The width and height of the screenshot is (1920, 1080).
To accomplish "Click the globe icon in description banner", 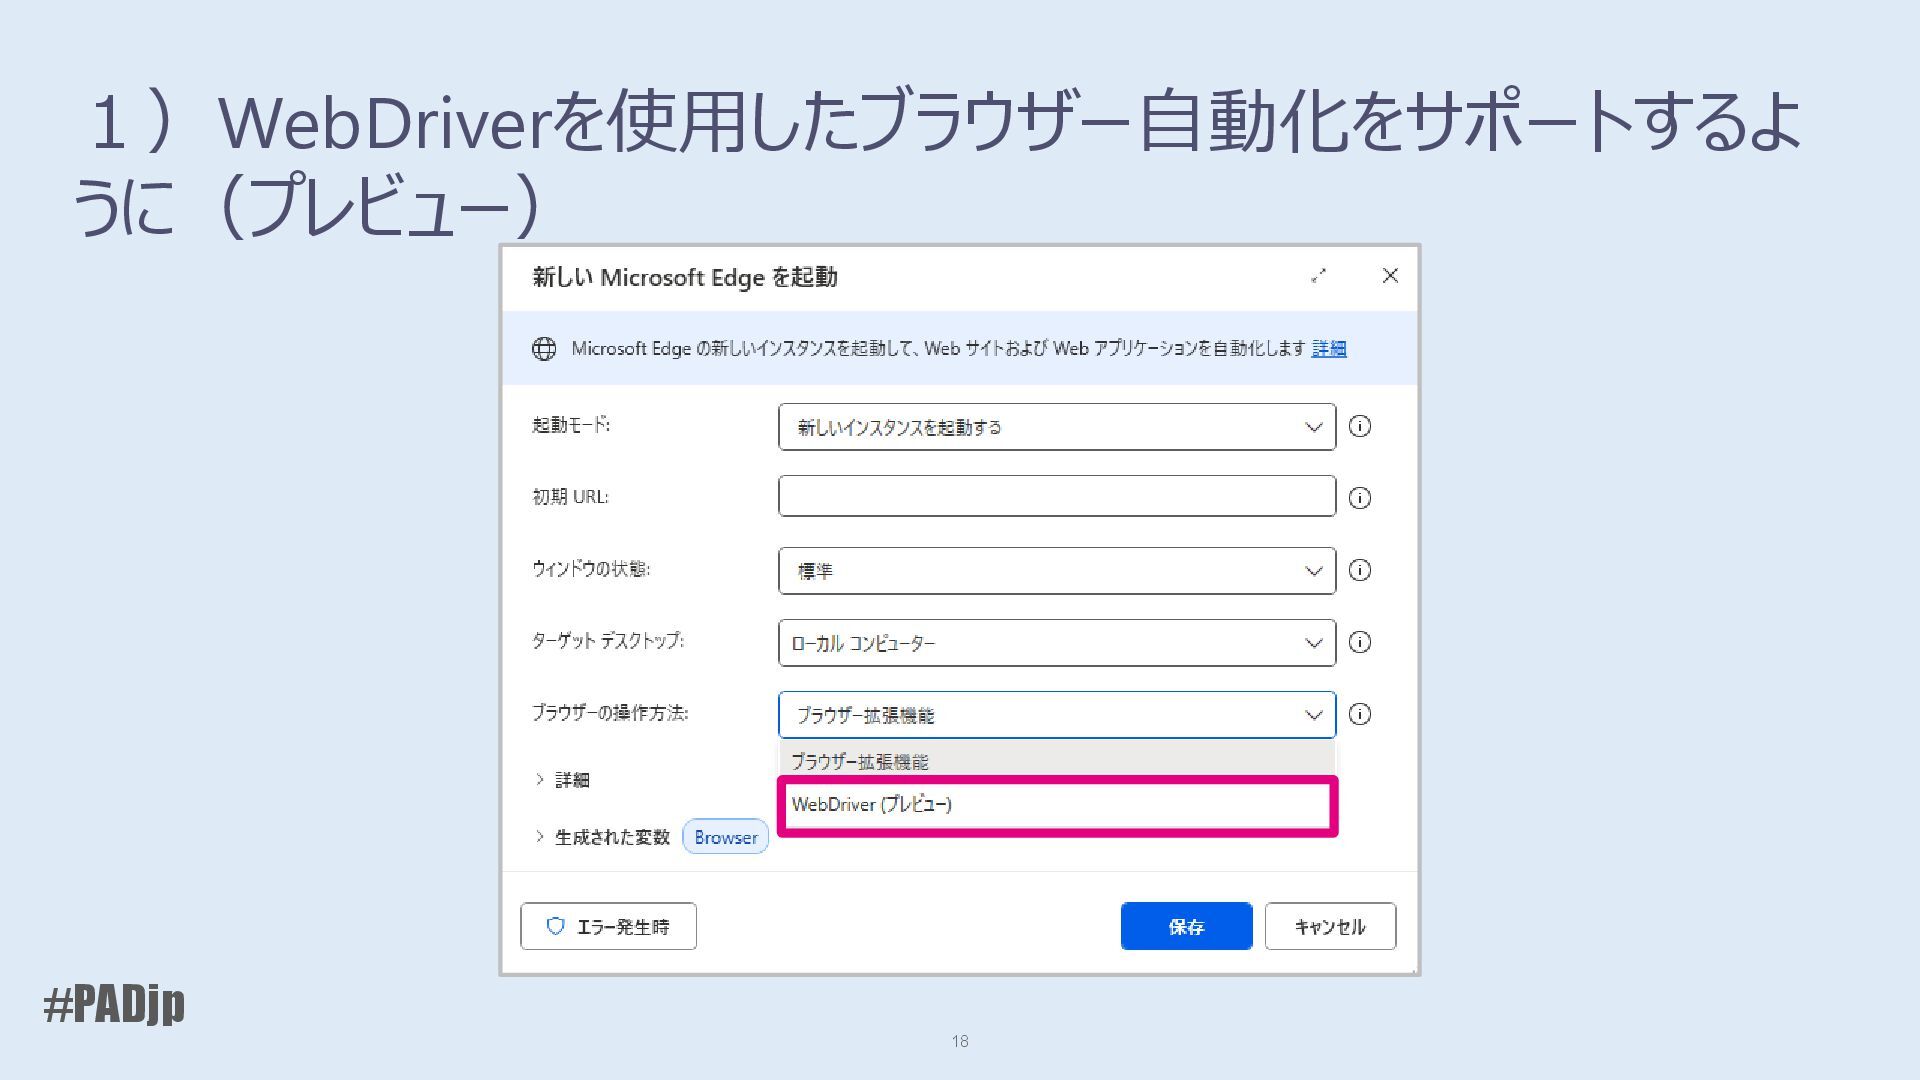I will [x=544, y=348].
